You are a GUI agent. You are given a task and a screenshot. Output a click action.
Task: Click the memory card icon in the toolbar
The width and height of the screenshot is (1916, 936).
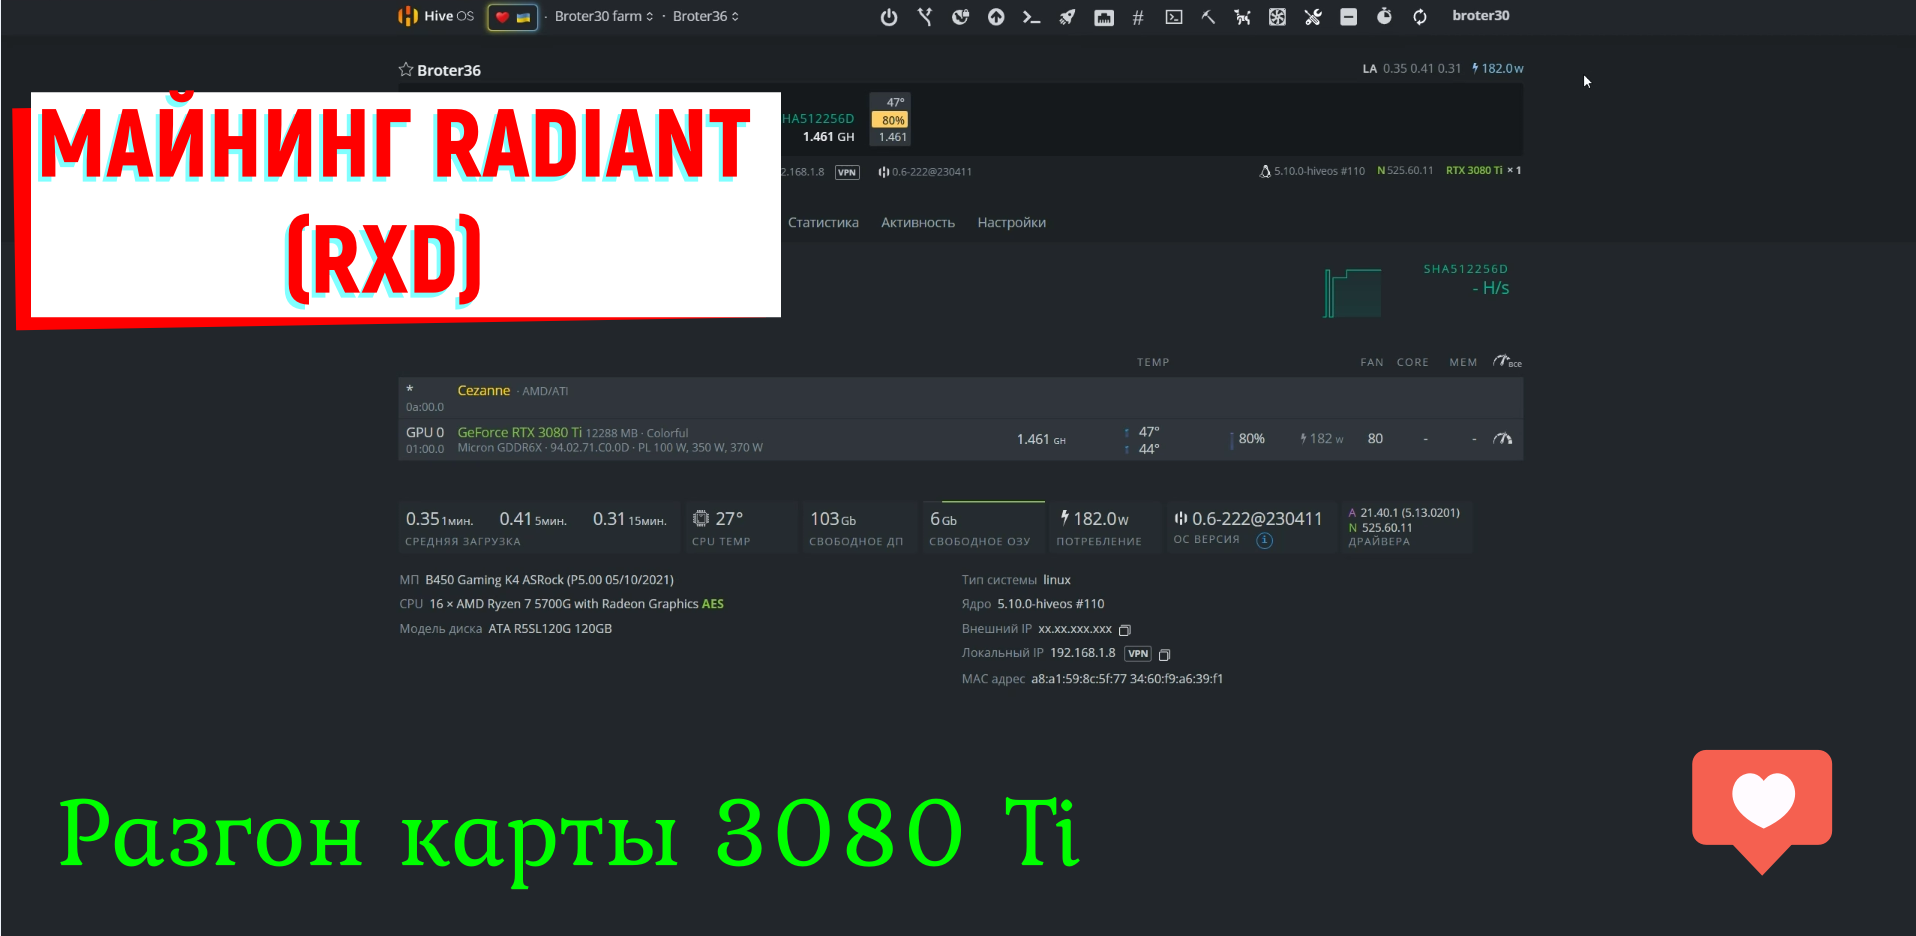point(1104,17)
